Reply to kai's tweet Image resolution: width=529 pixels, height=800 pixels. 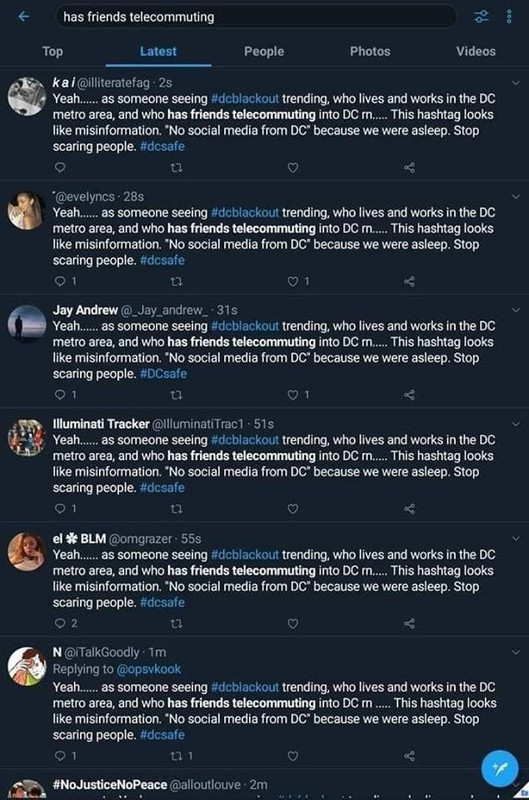tap(60, 167)
